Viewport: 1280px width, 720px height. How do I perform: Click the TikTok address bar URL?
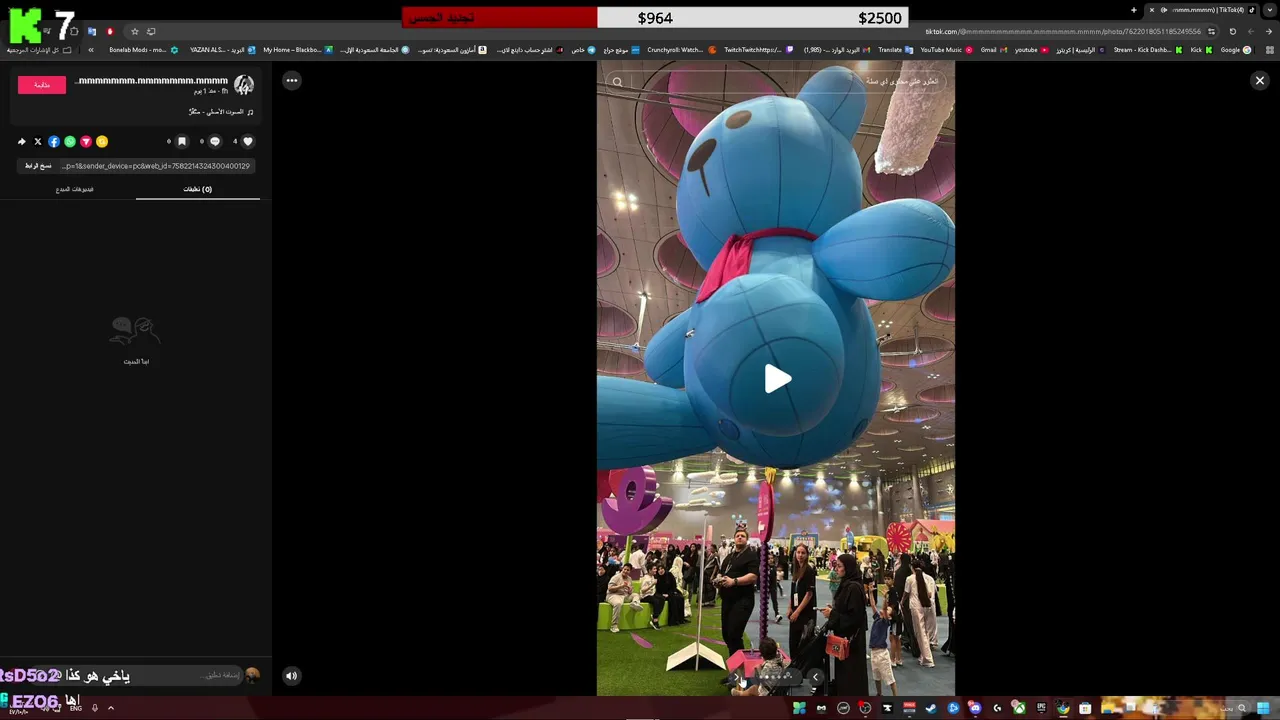[1063, 31]
